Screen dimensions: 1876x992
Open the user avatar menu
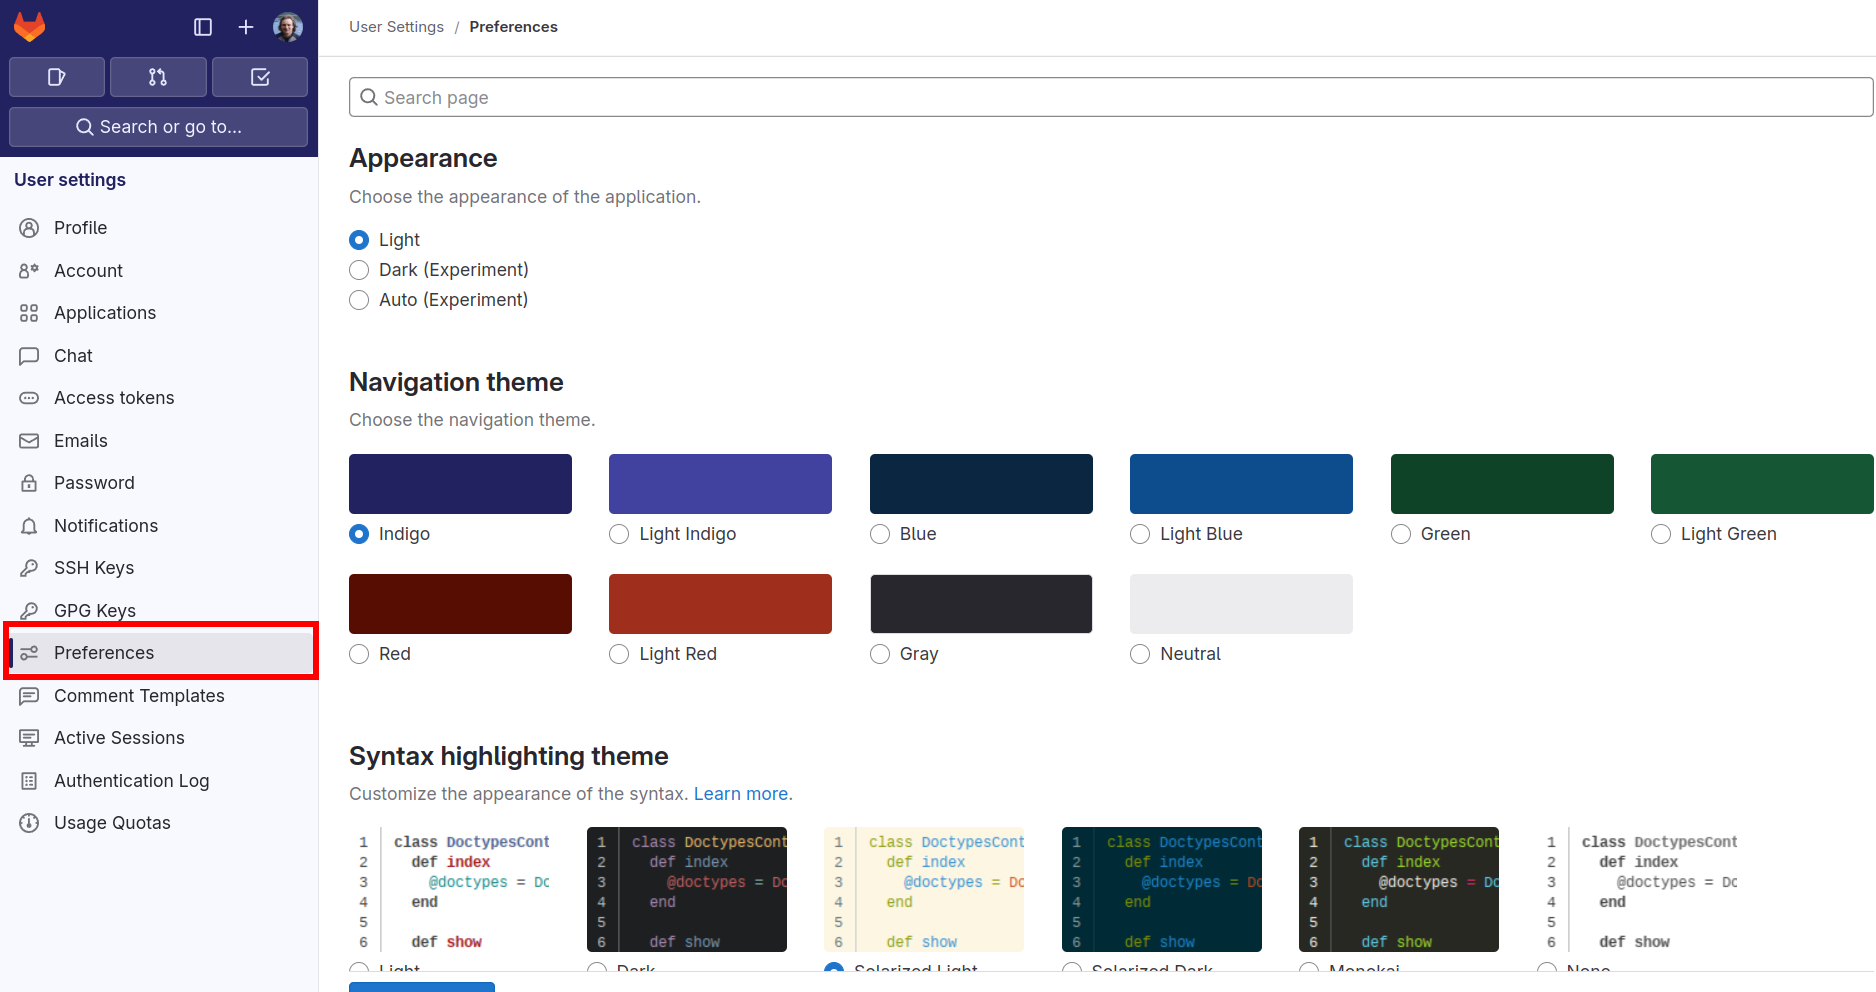tap(288, 27)
